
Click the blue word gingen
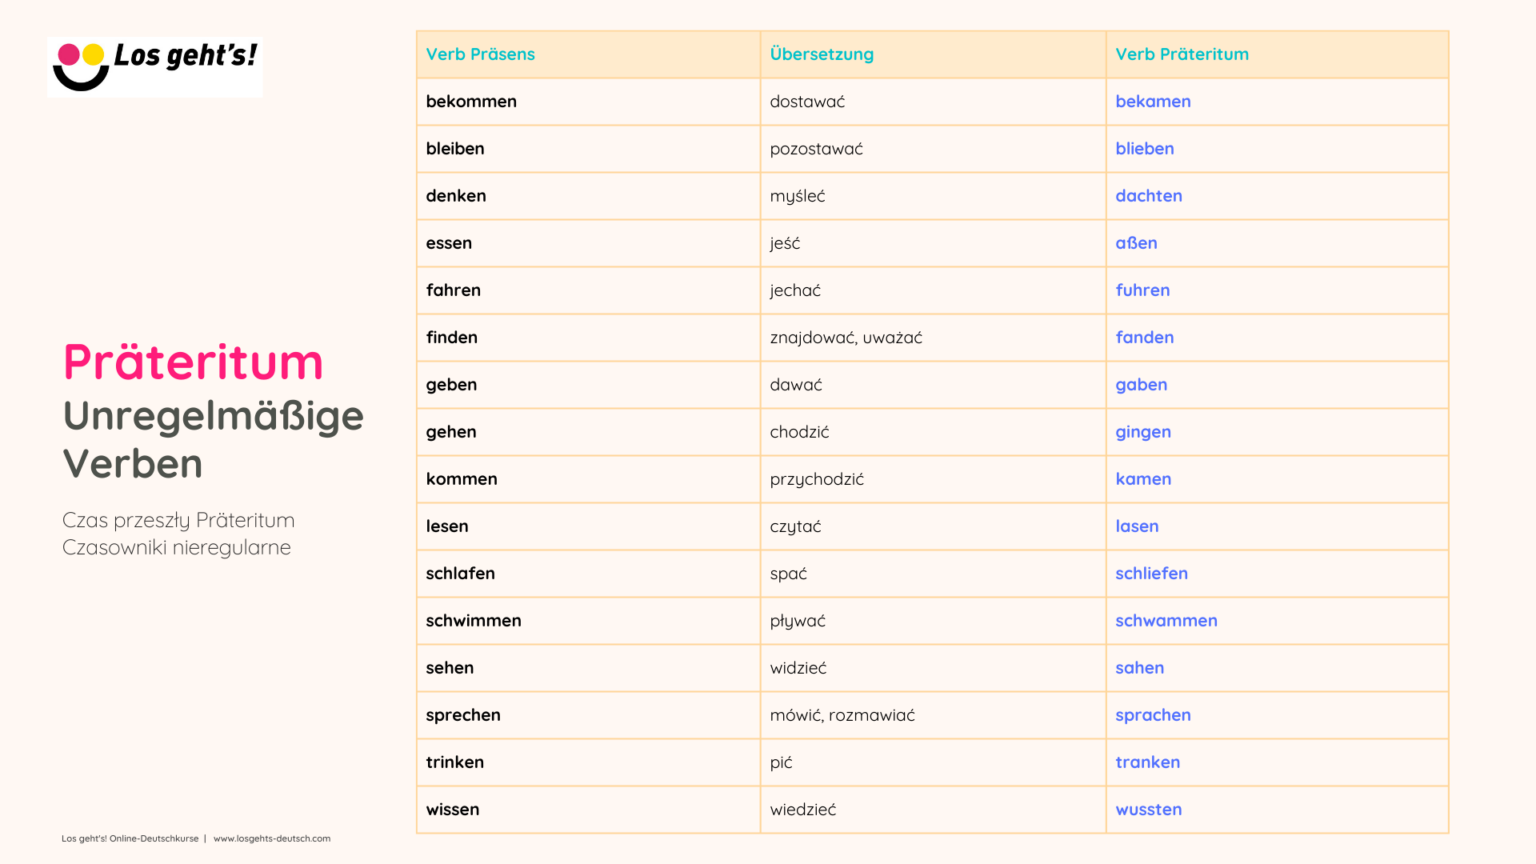pos(1142,432)
